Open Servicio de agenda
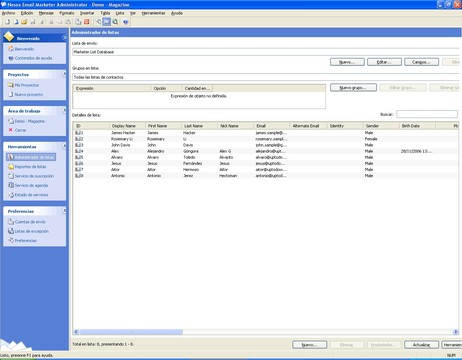 [x=28, y=185]
